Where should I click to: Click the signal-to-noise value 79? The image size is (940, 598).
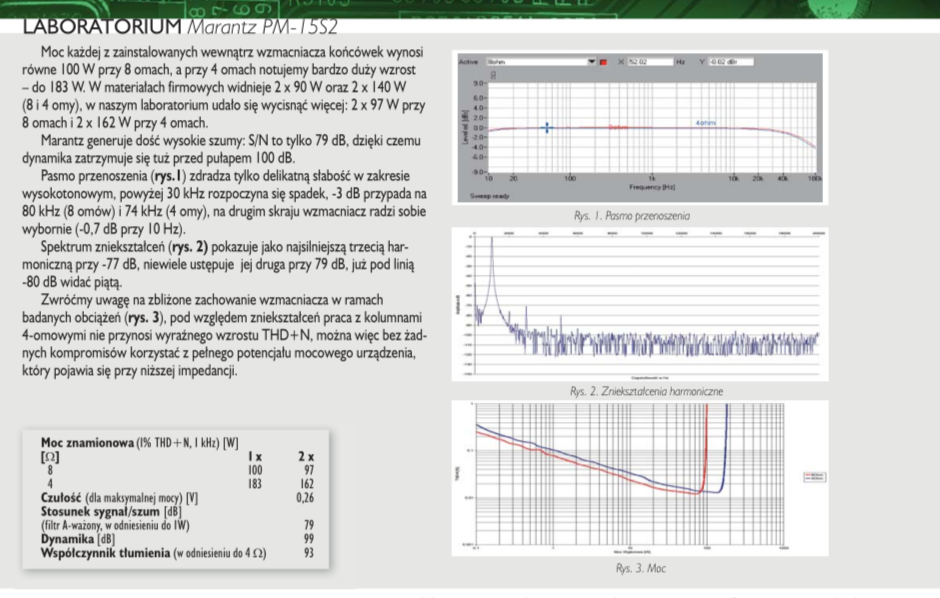coord(309,525)
